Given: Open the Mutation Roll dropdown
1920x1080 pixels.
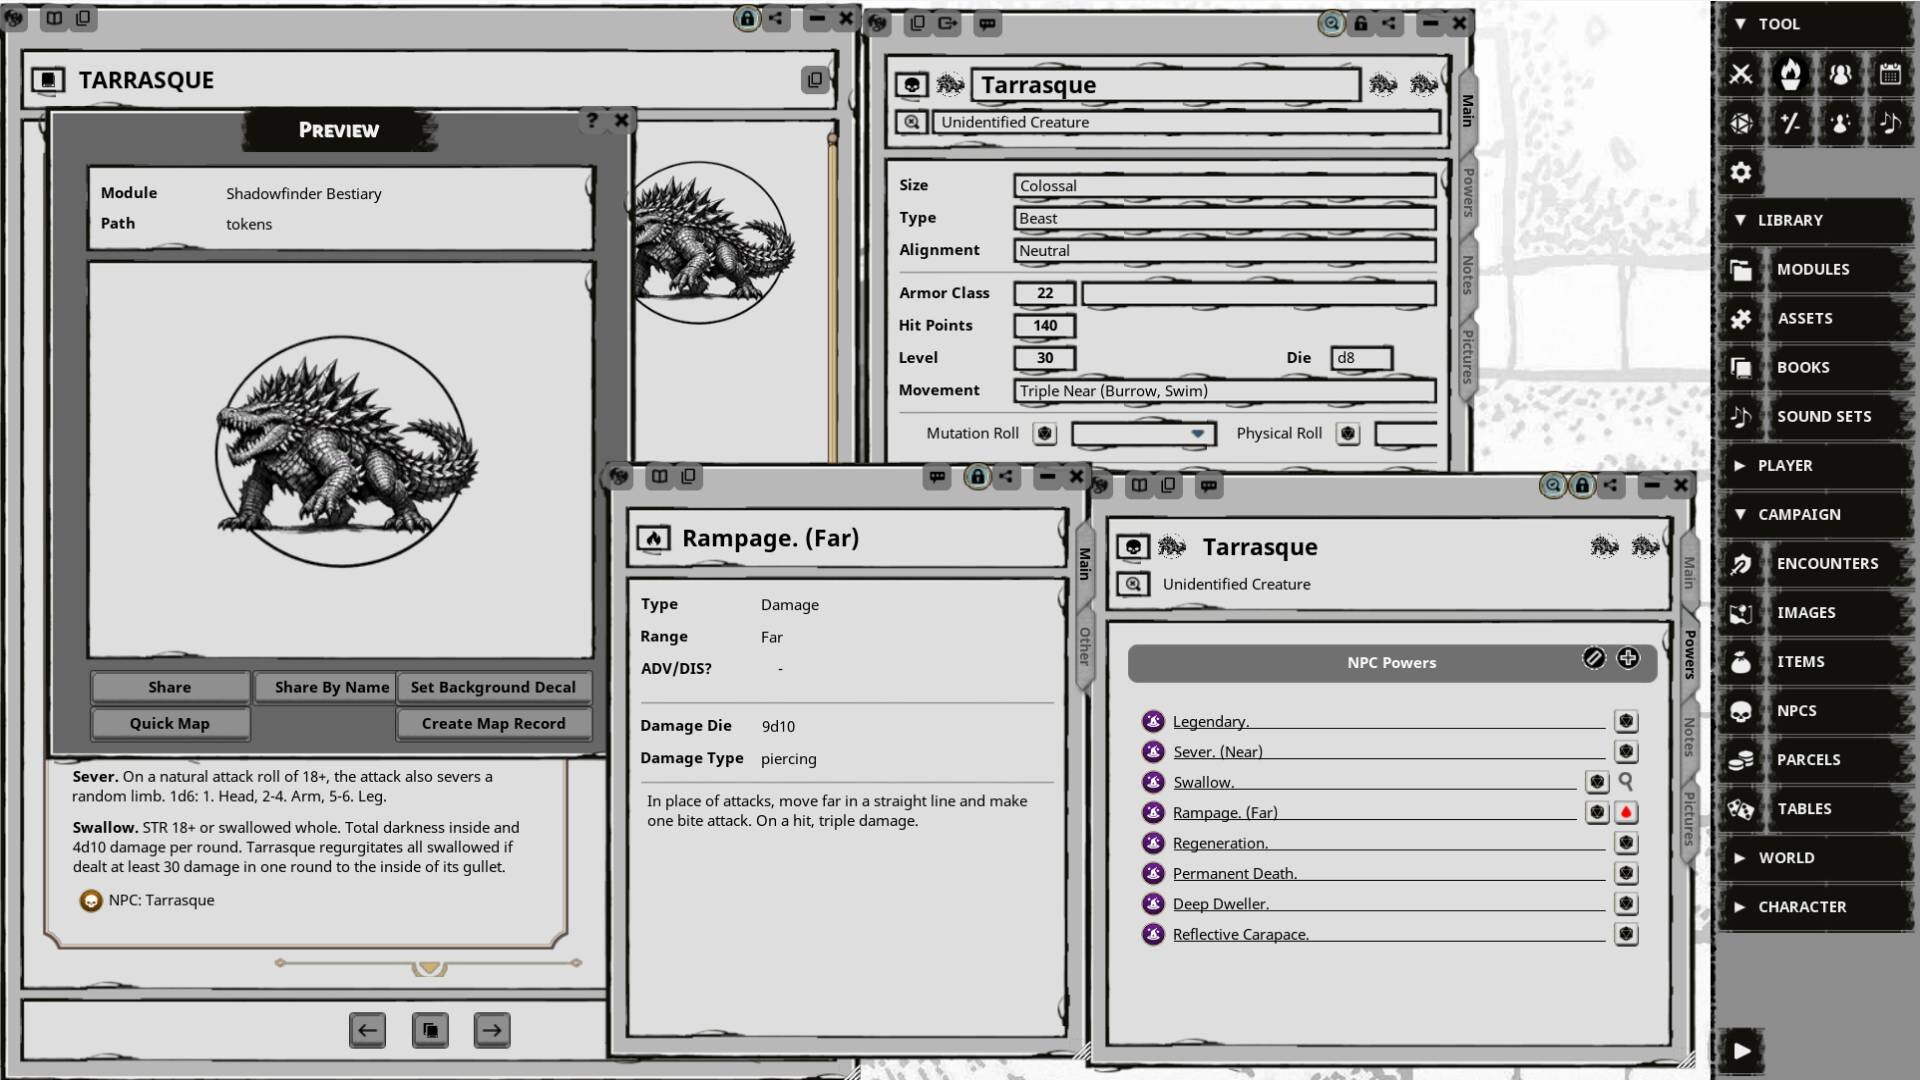Looking at the screenshot, I should 1198,434.
